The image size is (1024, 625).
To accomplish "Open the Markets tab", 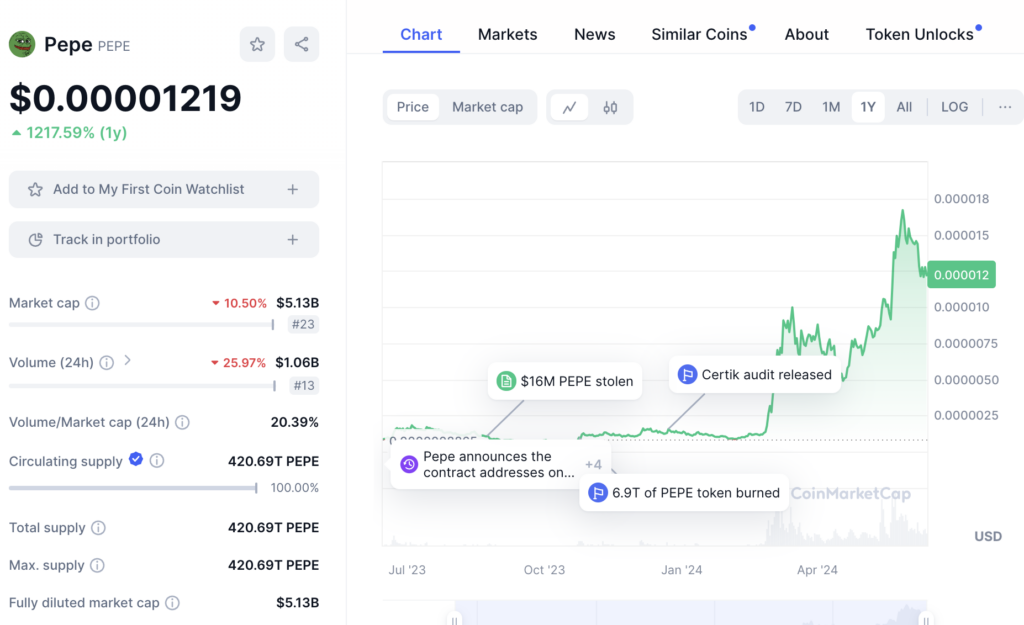I will [x=507, y=34].
